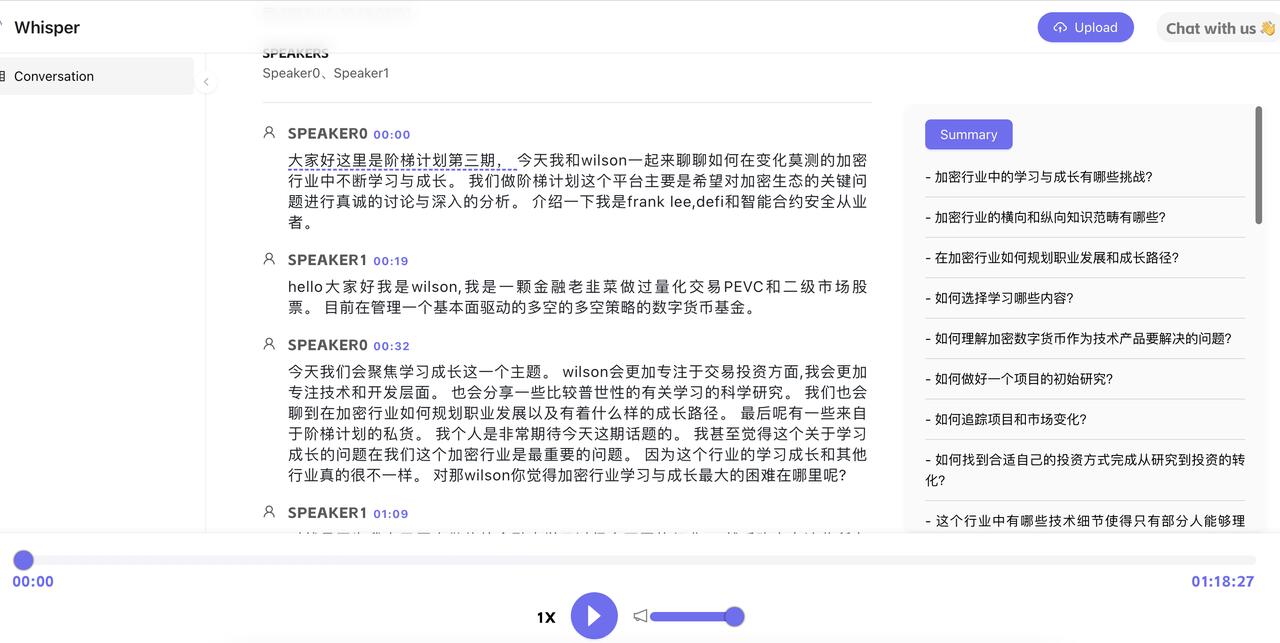
Task: Click the cloud upload icon in Upload button
Action: tap(1060, 28)
